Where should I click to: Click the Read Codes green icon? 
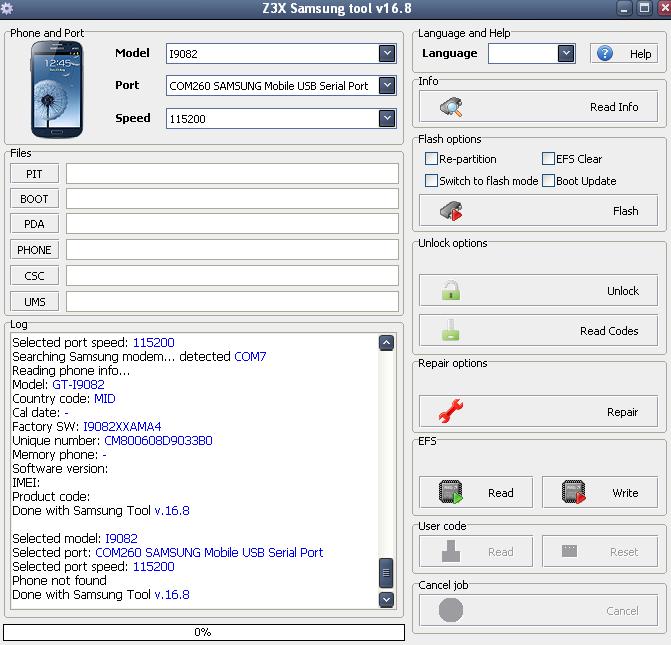pos(451,330)
